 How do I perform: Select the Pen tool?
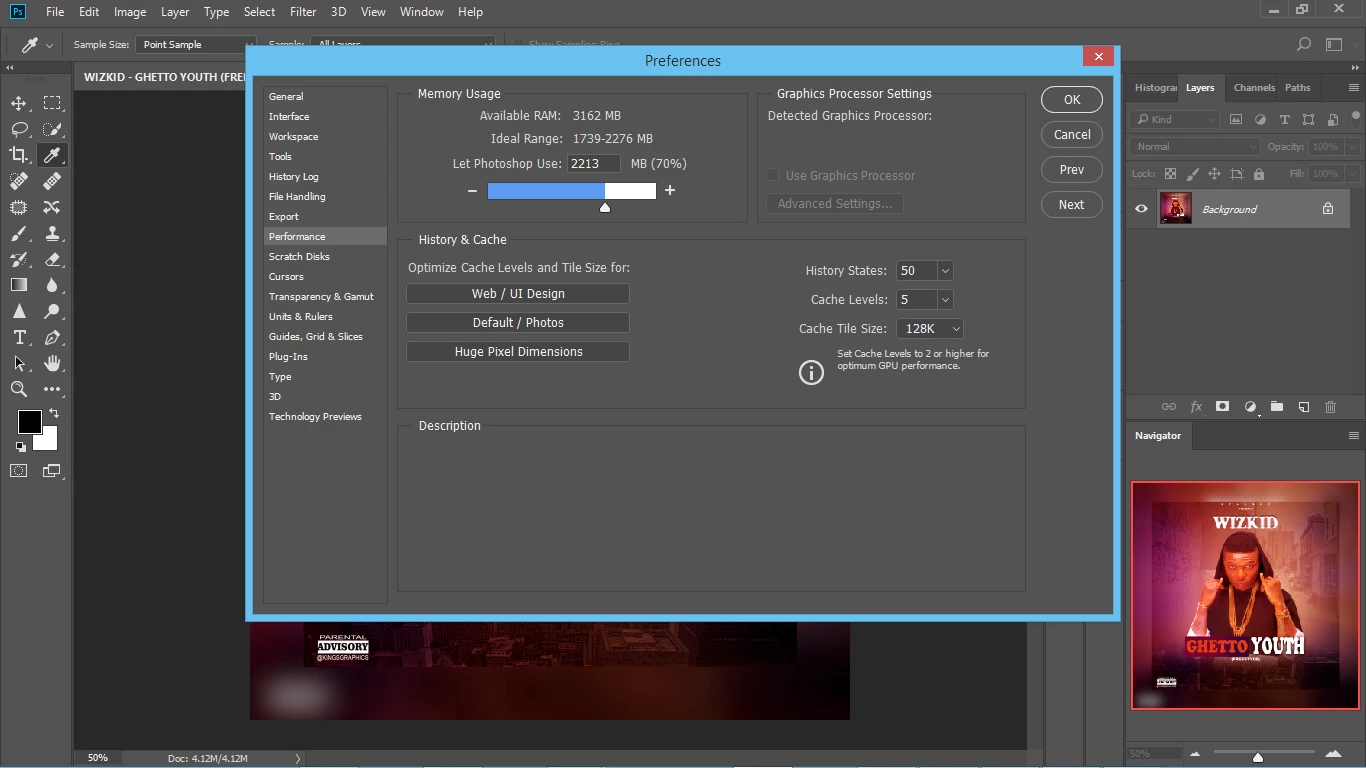tap(52, 337)
